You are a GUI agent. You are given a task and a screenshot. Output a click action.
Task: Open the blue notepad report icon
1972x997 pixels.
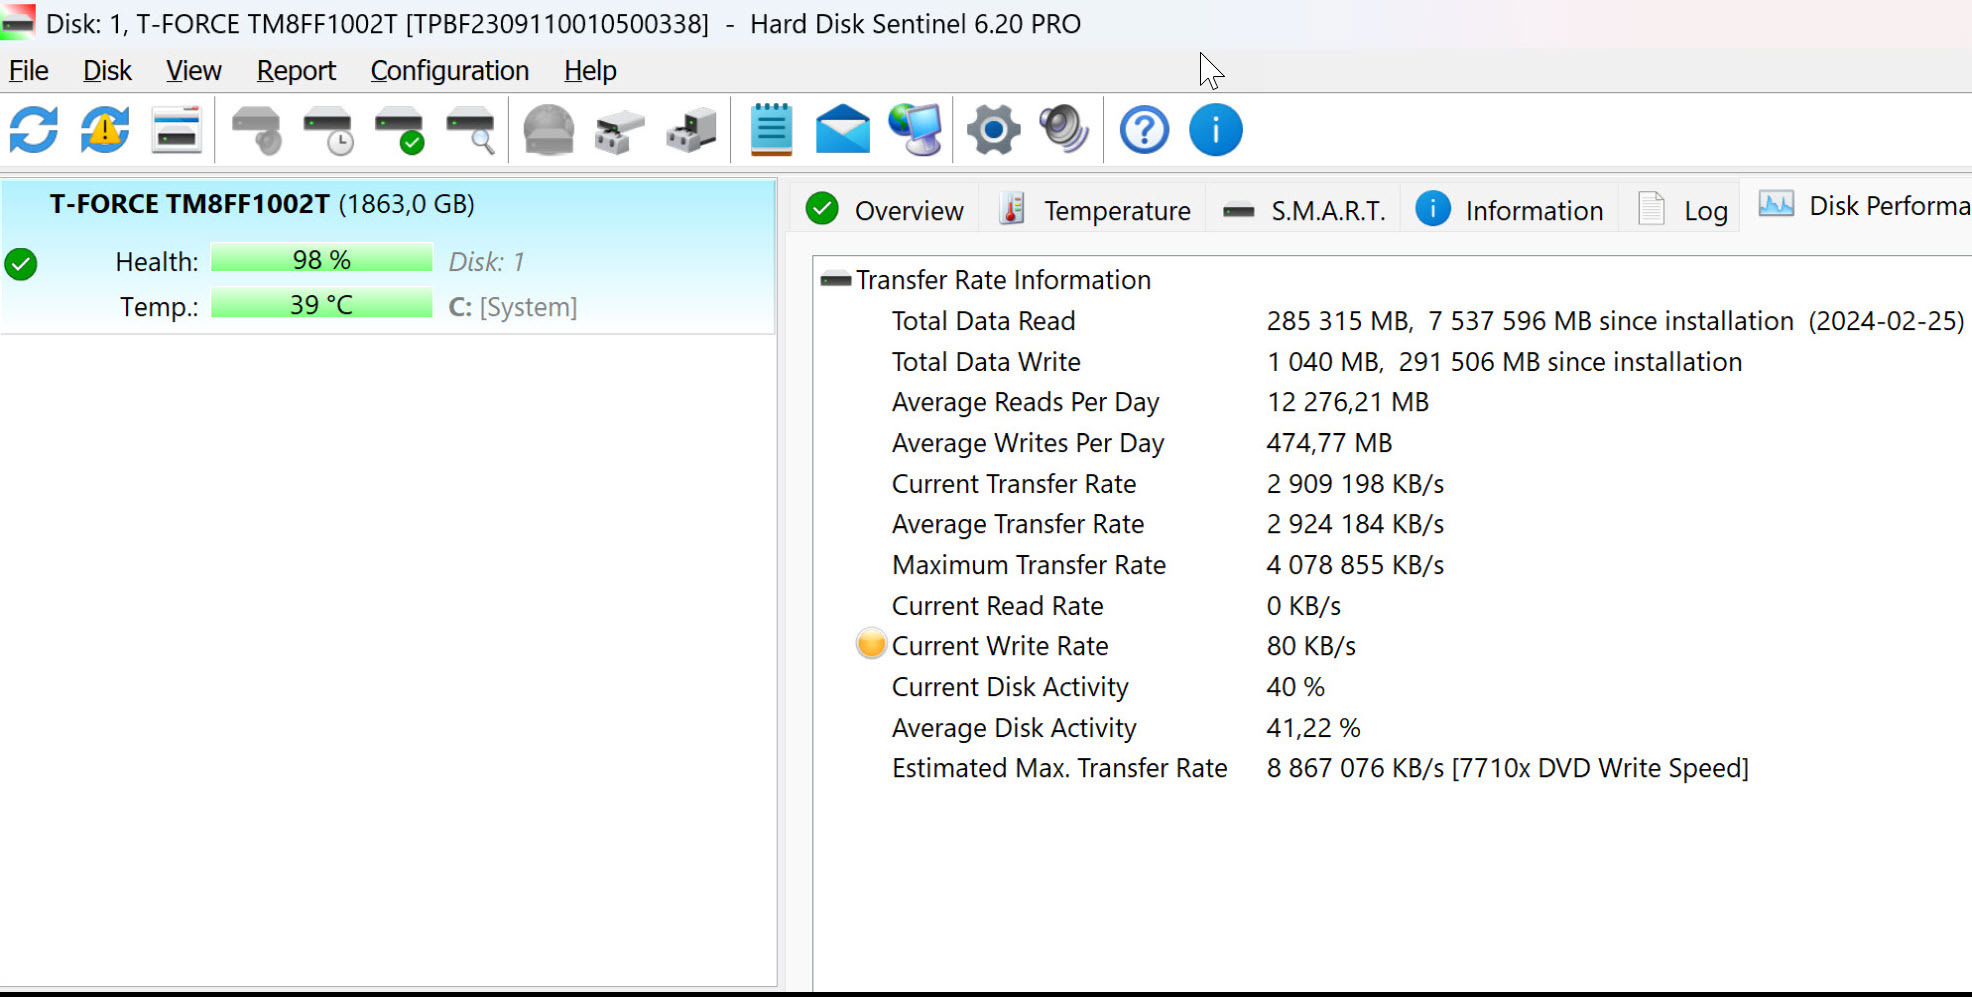771,130
